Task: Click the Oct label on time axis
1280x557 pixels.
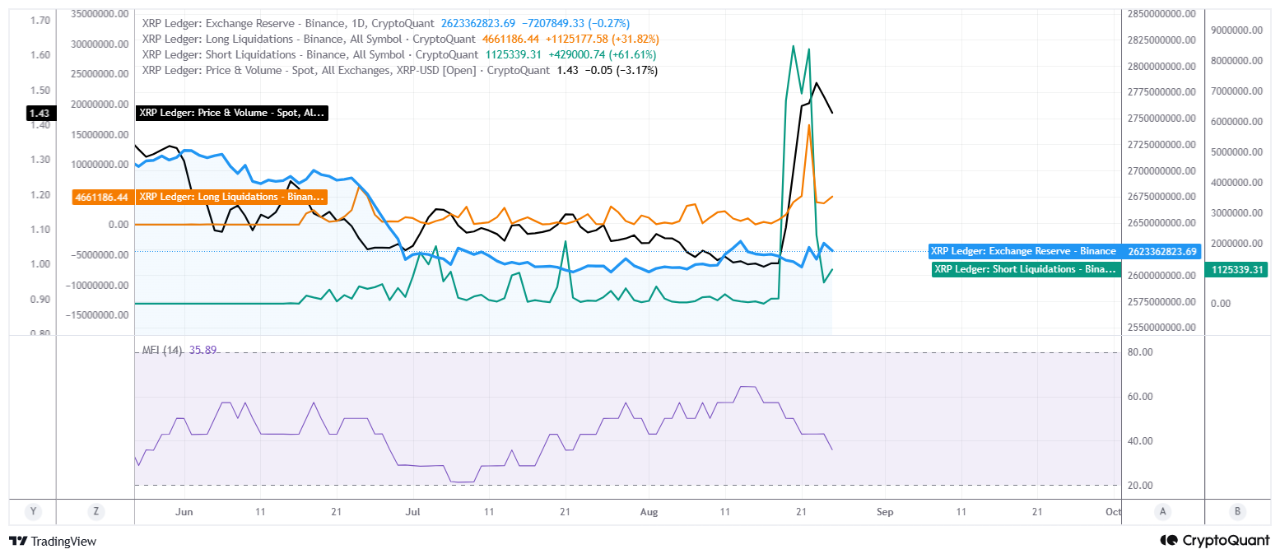Action: 1113,511
